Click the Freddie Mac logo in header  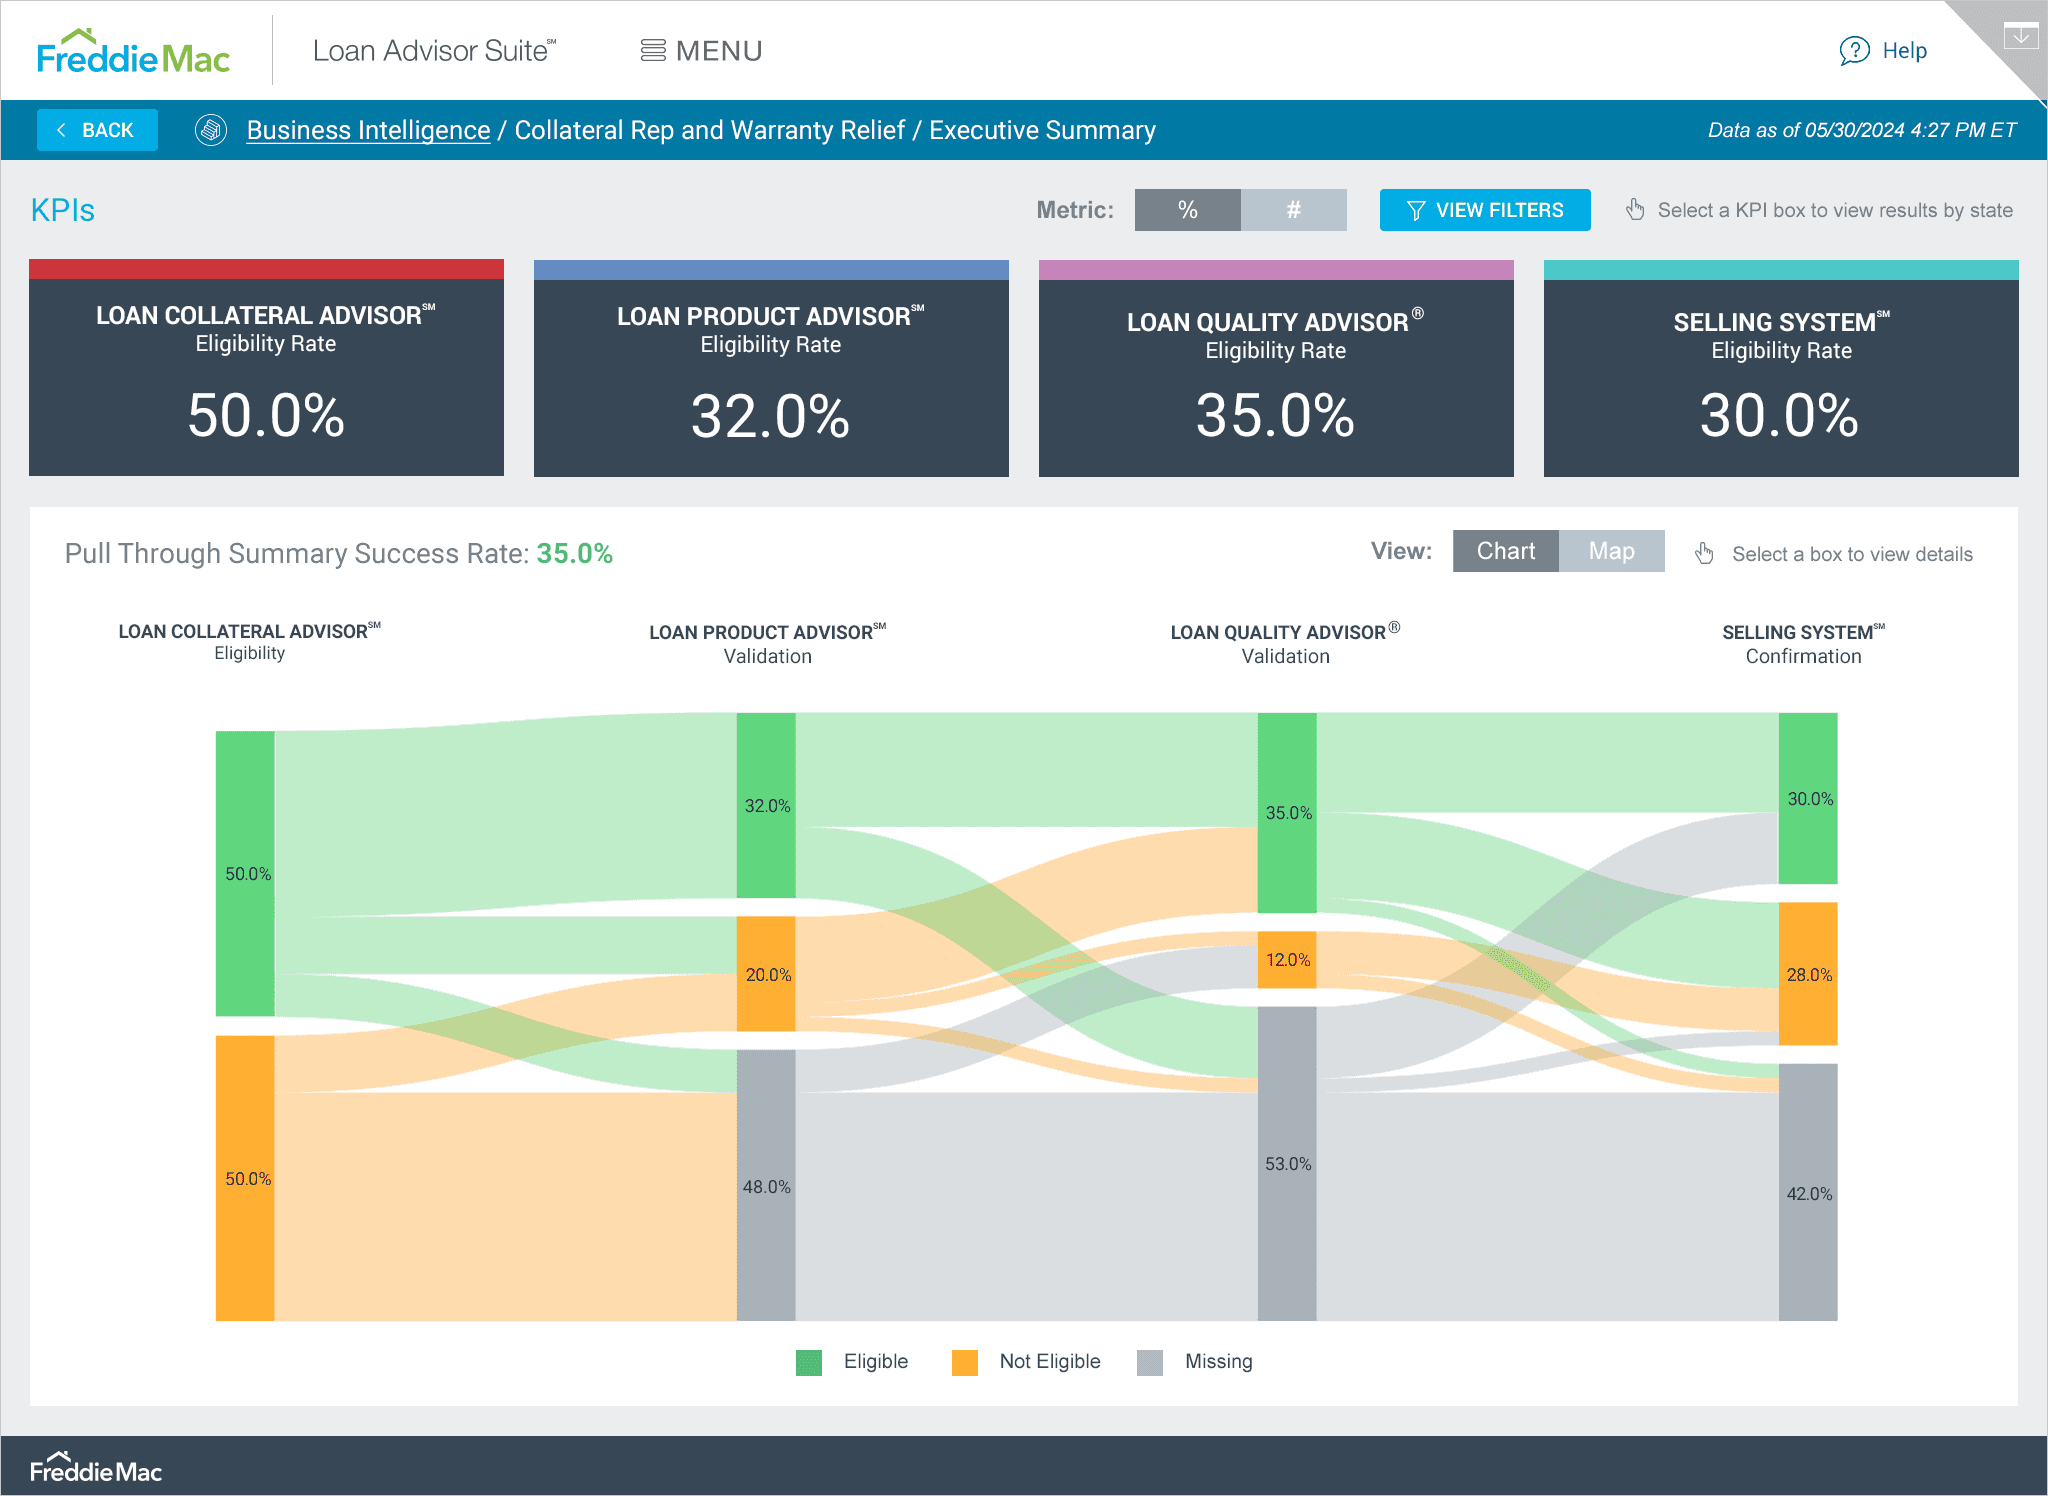pyautogui.click(x=133, y=52)
